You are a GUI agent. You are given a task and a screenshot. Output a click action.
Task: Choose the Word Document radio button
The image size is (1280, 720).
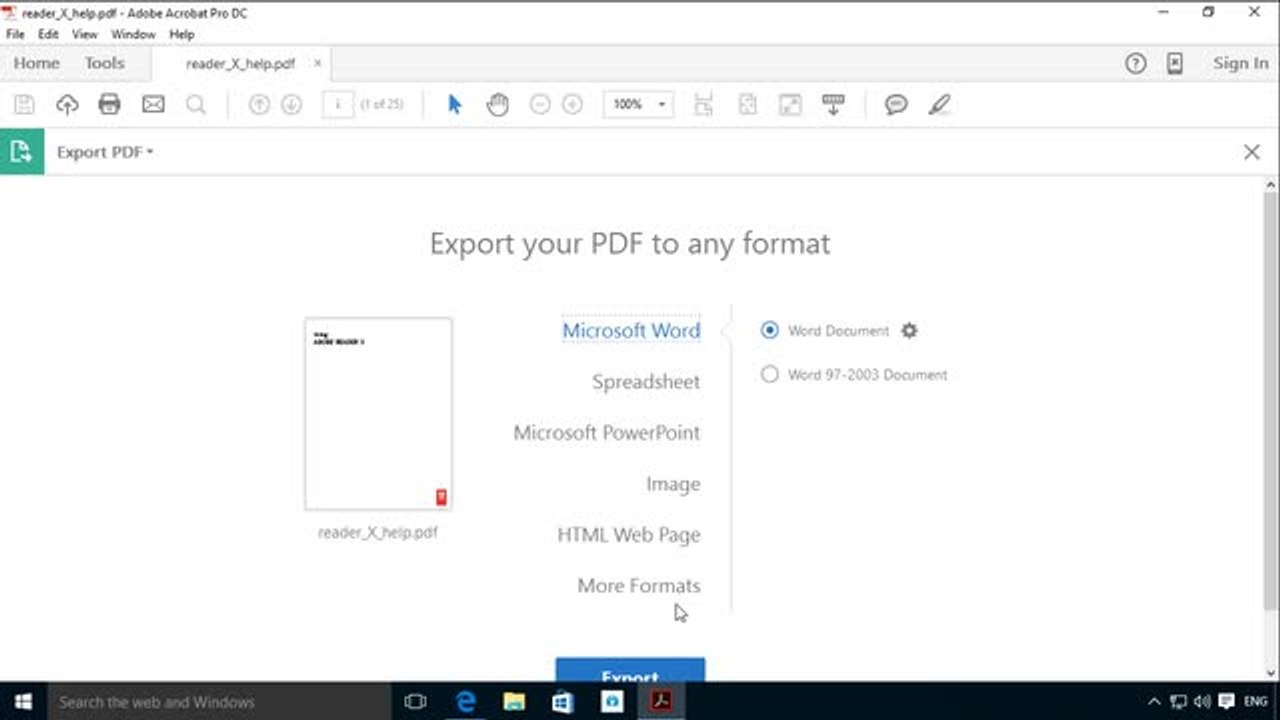point(769,330)
